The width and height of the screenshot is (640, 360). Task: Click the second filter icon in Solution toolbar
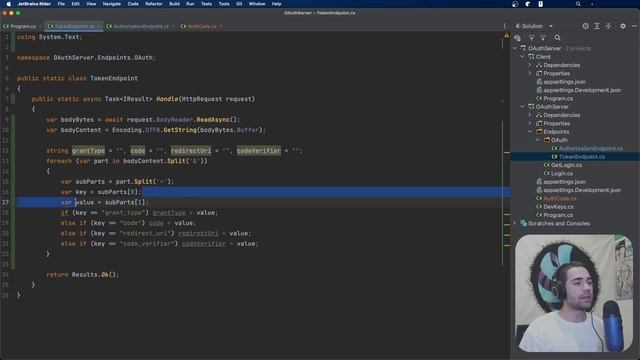coord(543,38)
